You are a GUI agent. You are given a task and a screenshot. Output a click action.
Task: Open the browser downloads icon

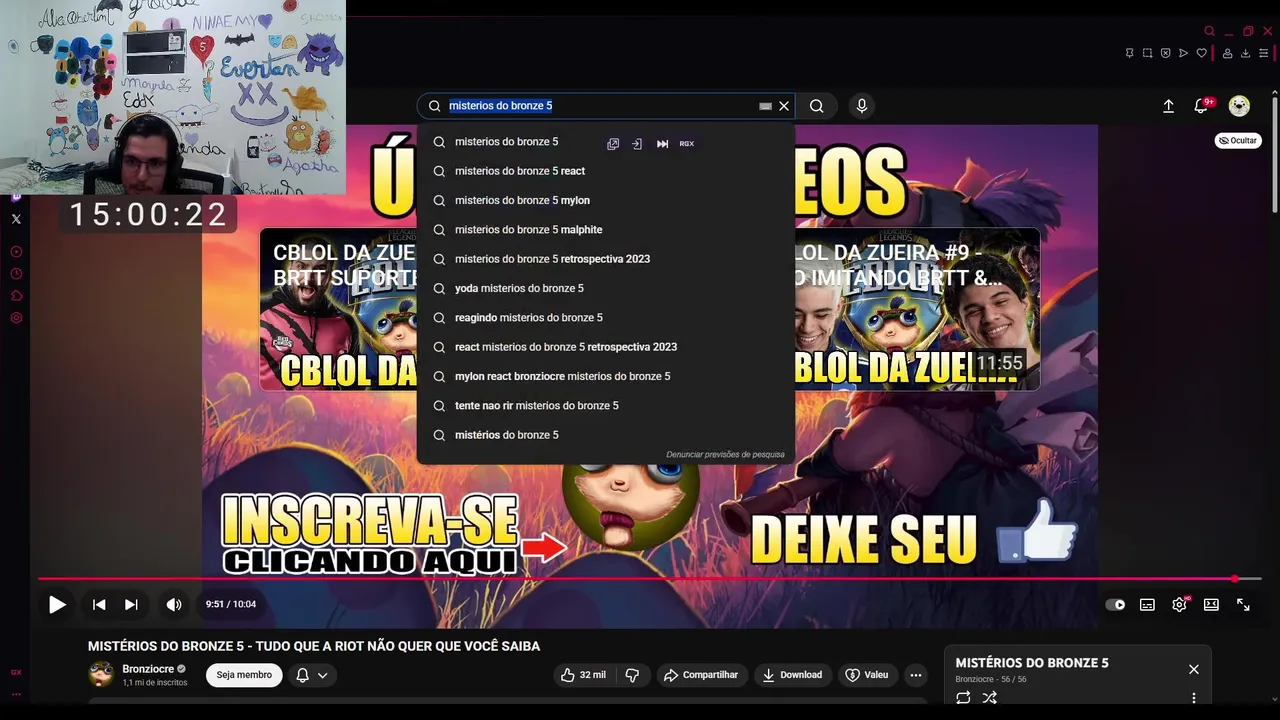[x=1246, y=53]
